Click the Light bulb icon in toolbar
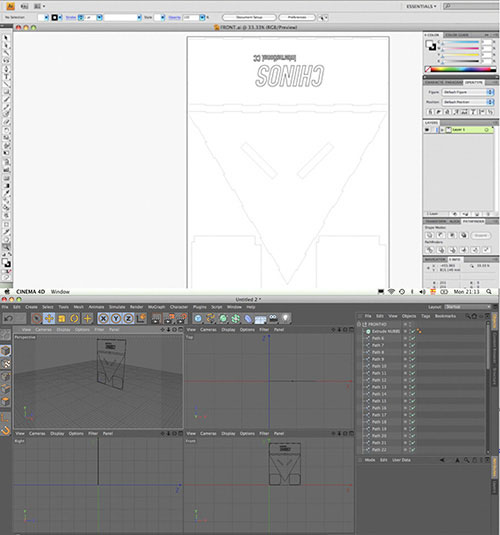 point(285,318)
